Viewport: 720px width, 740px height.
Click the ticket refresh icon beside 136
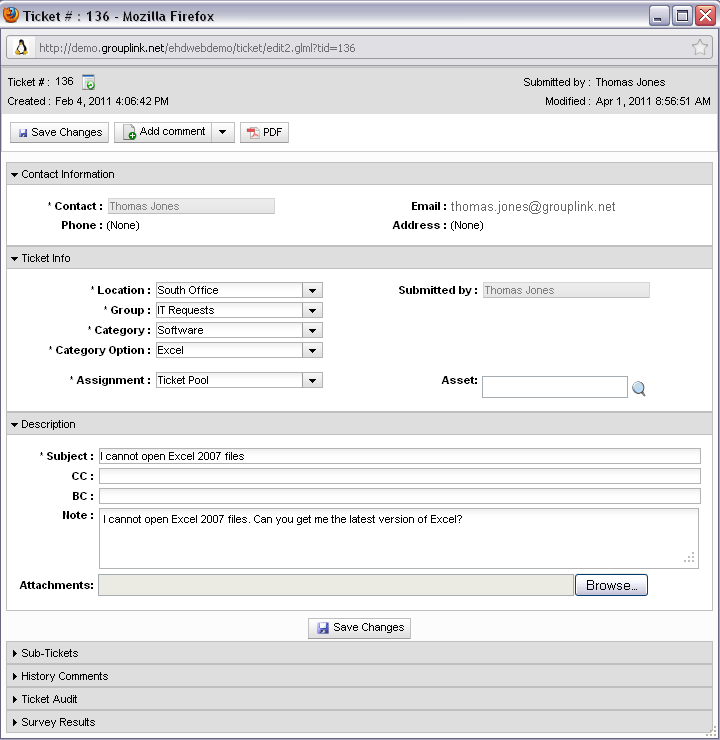89,83
